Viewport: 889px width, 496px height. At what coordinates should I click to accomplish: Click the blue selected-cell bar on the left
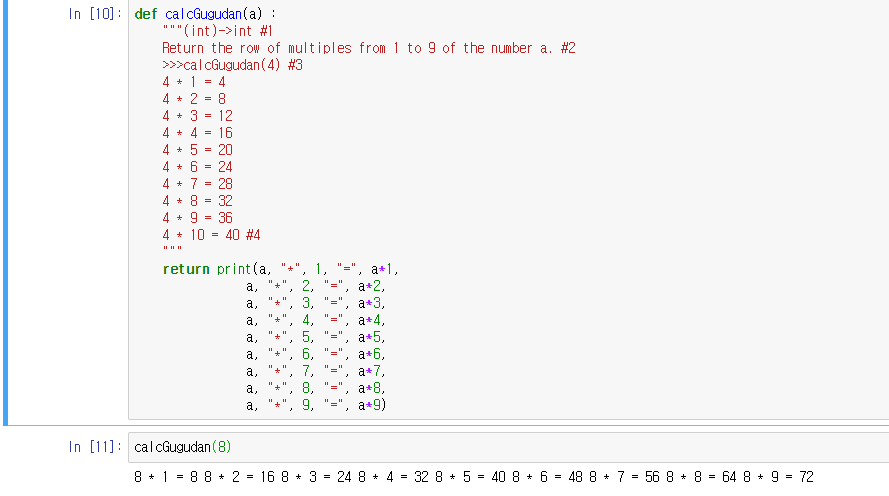tap(6, 213)
